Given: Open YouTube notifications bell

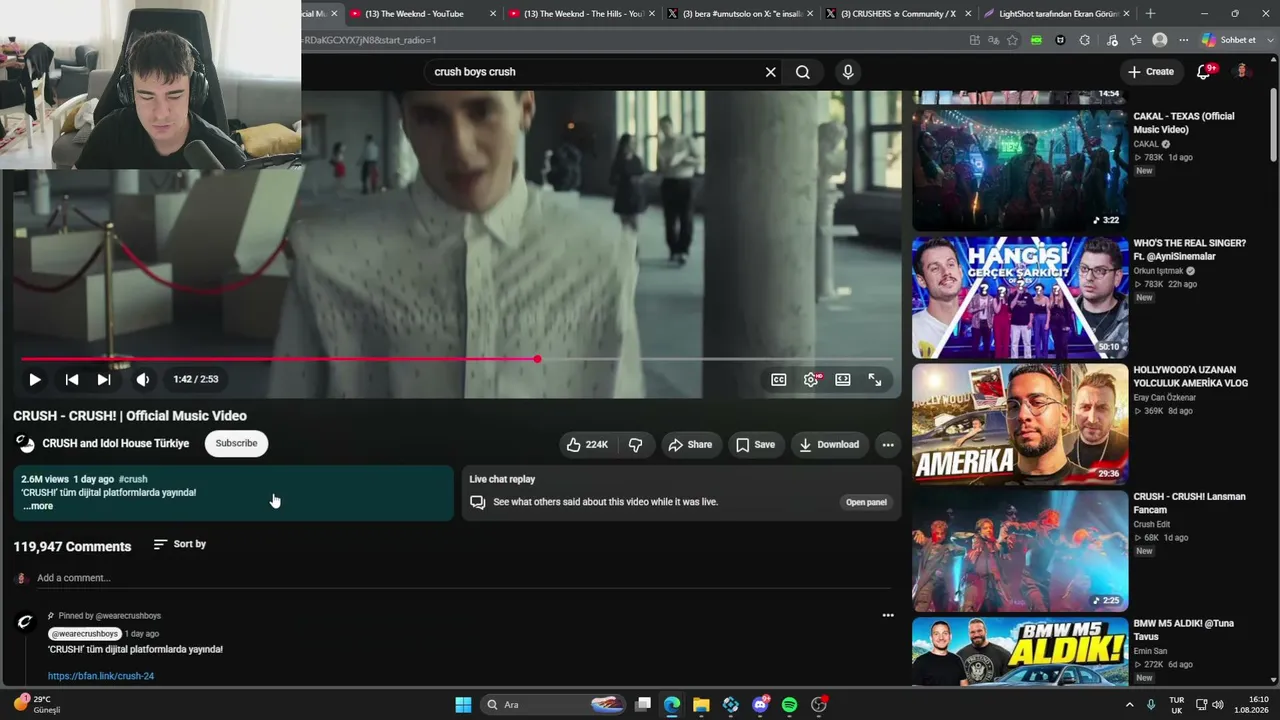Looking at the screenshot, I should [x=1204, y=72].
